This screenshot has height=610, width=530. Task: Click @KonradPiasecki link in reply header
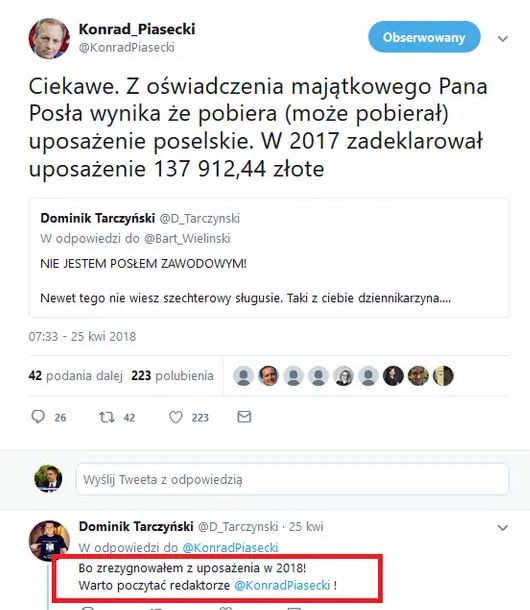[230, 547]
